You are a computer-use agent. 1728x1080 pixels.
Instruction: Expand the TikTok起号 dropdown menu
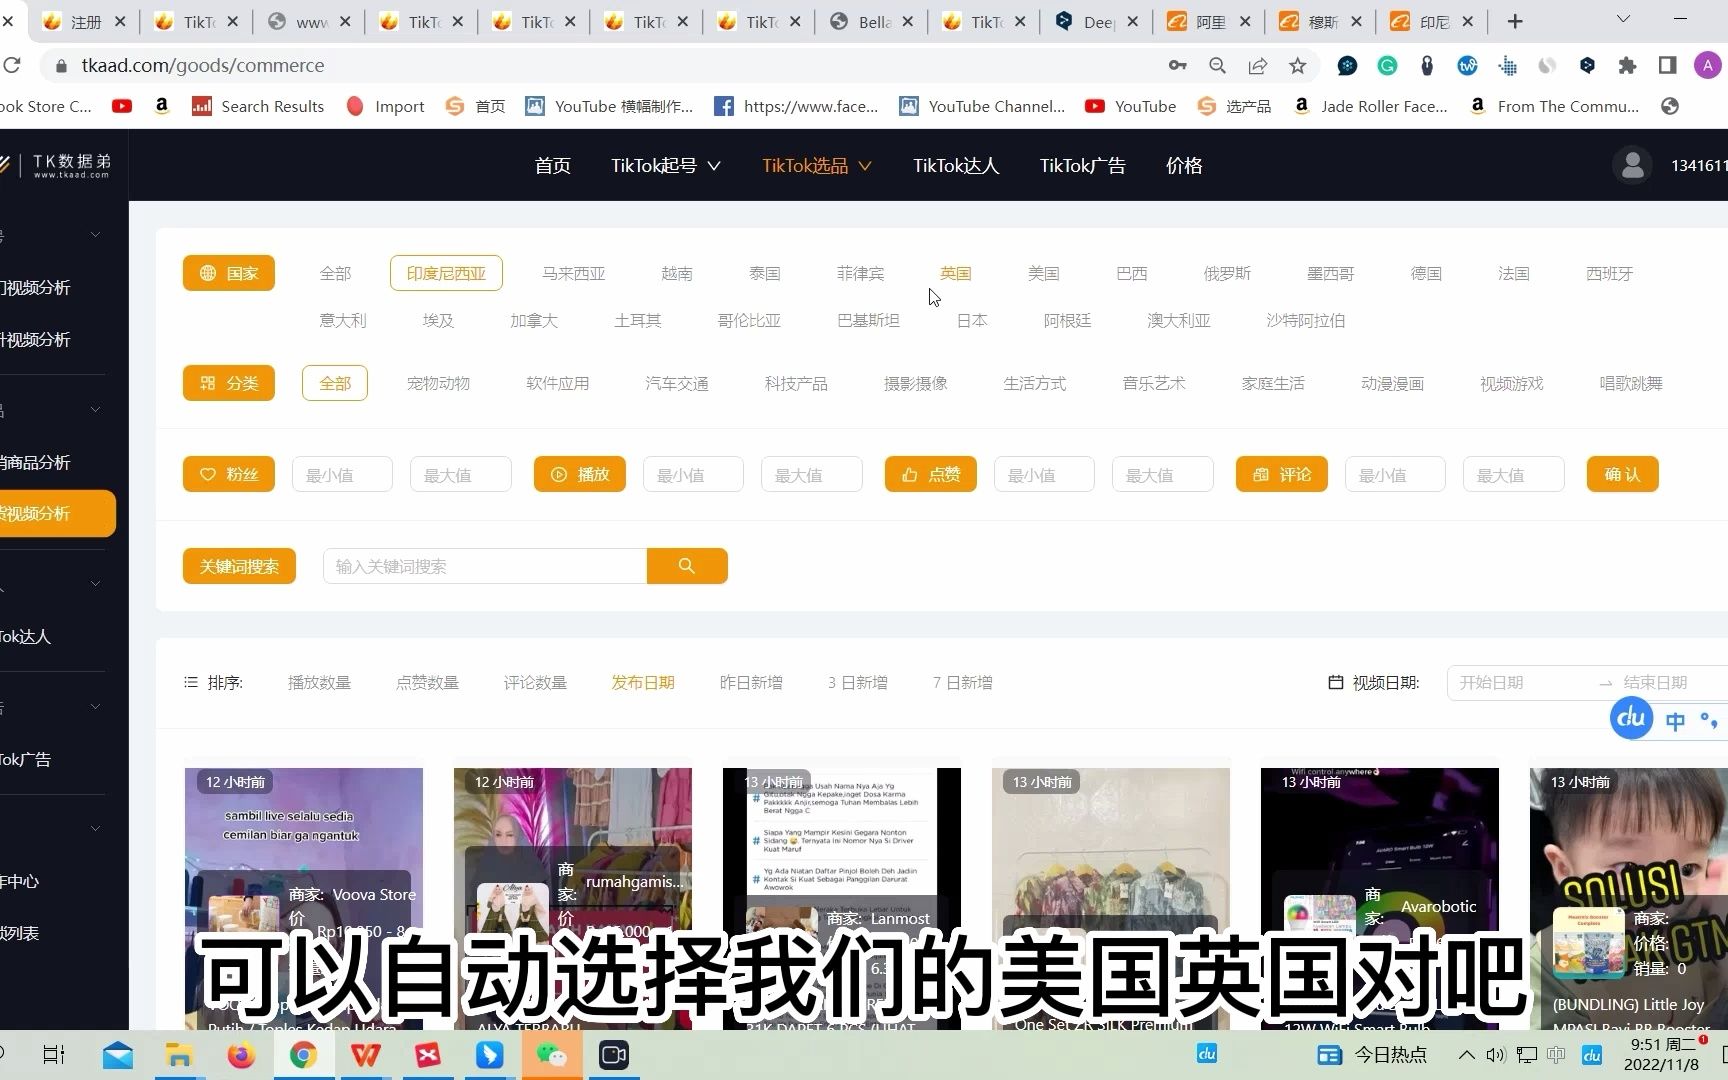[x=666, y=165]
